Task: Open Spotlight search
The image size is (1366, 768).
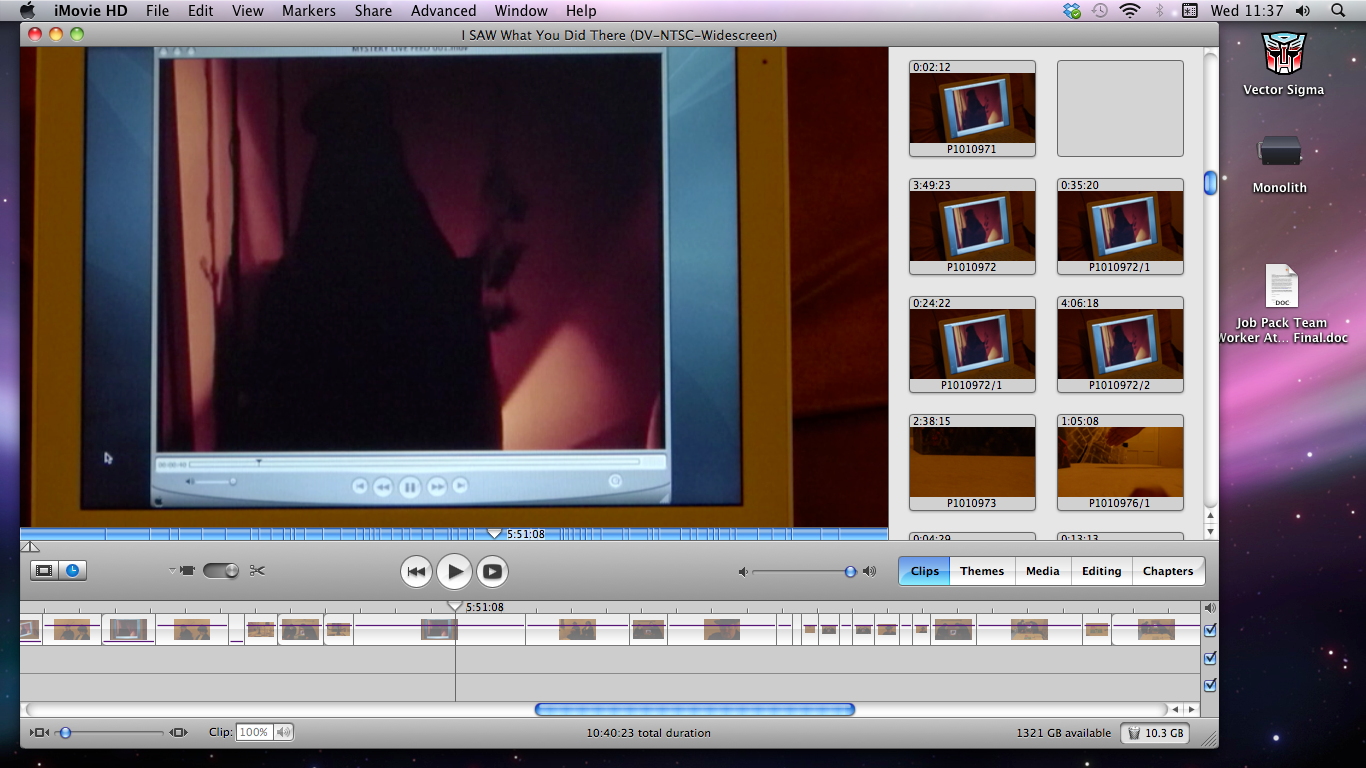Action: click(1338, 11)
